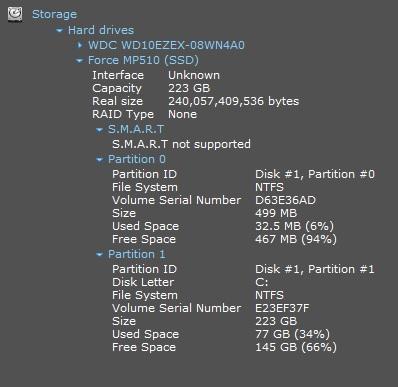
Task: Select the S.M.A.R.T heading label
Action: tap(136, 129)
